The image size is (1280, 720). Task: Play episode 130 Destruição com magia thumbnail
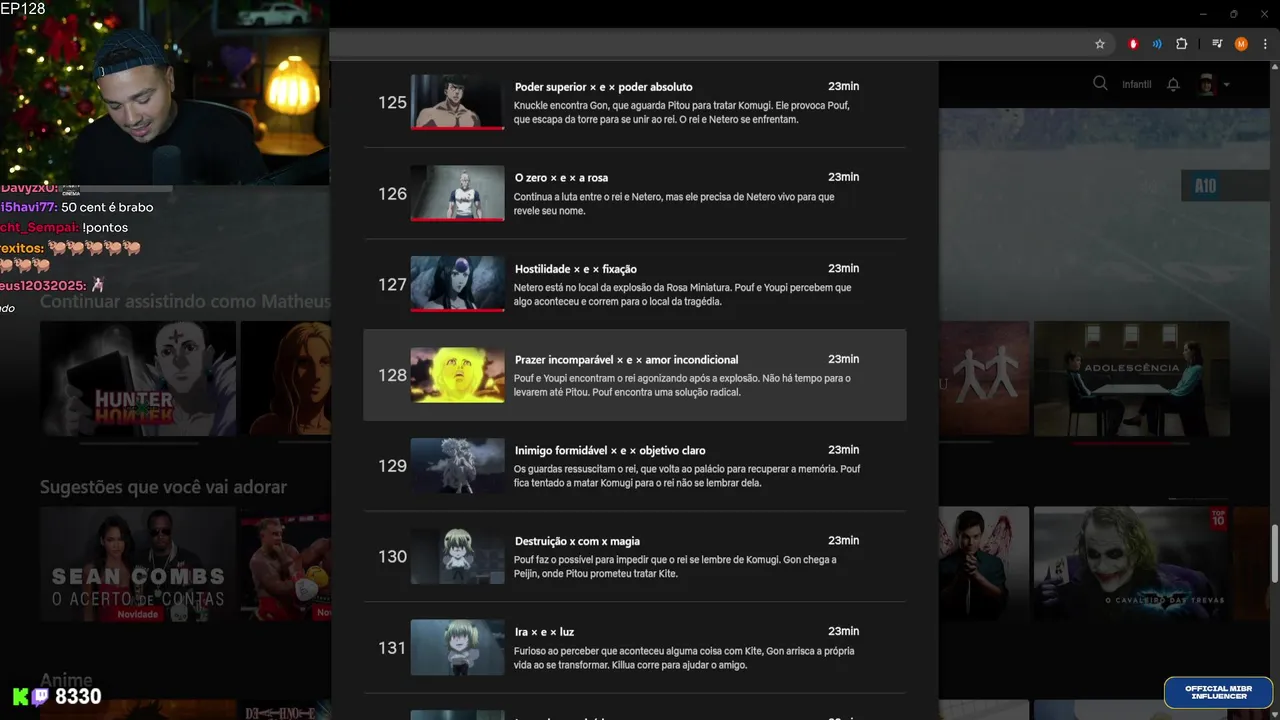[457, 556]
